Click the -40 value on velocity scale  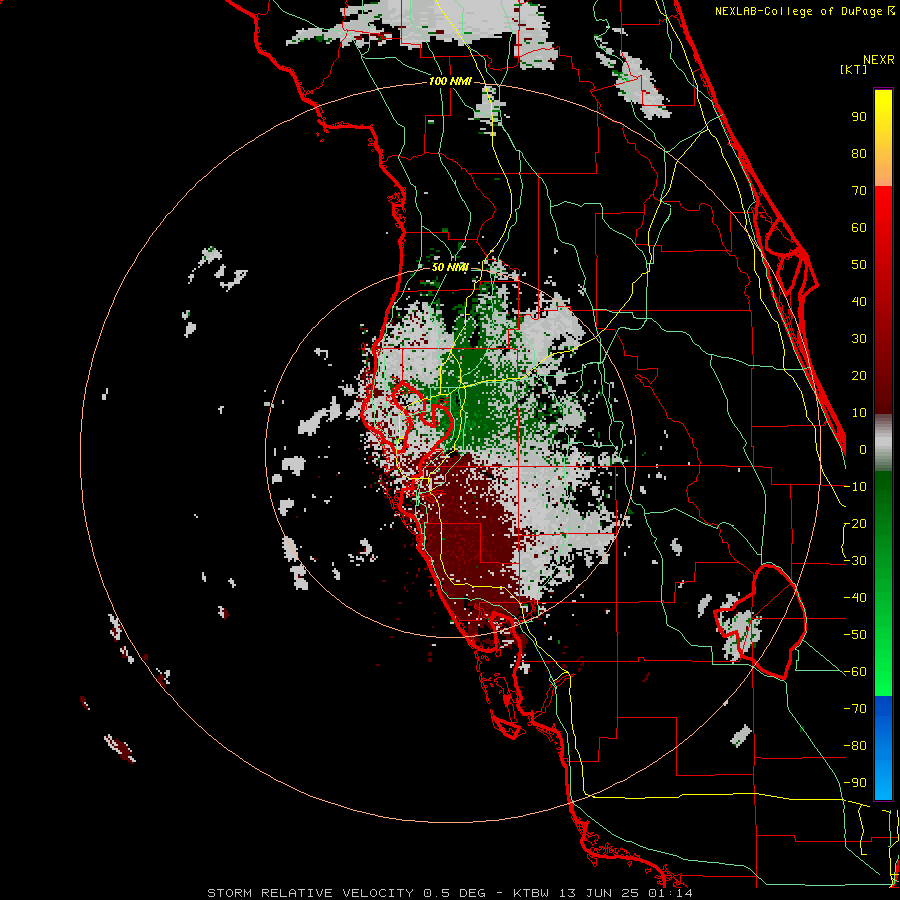pos(855,598)
